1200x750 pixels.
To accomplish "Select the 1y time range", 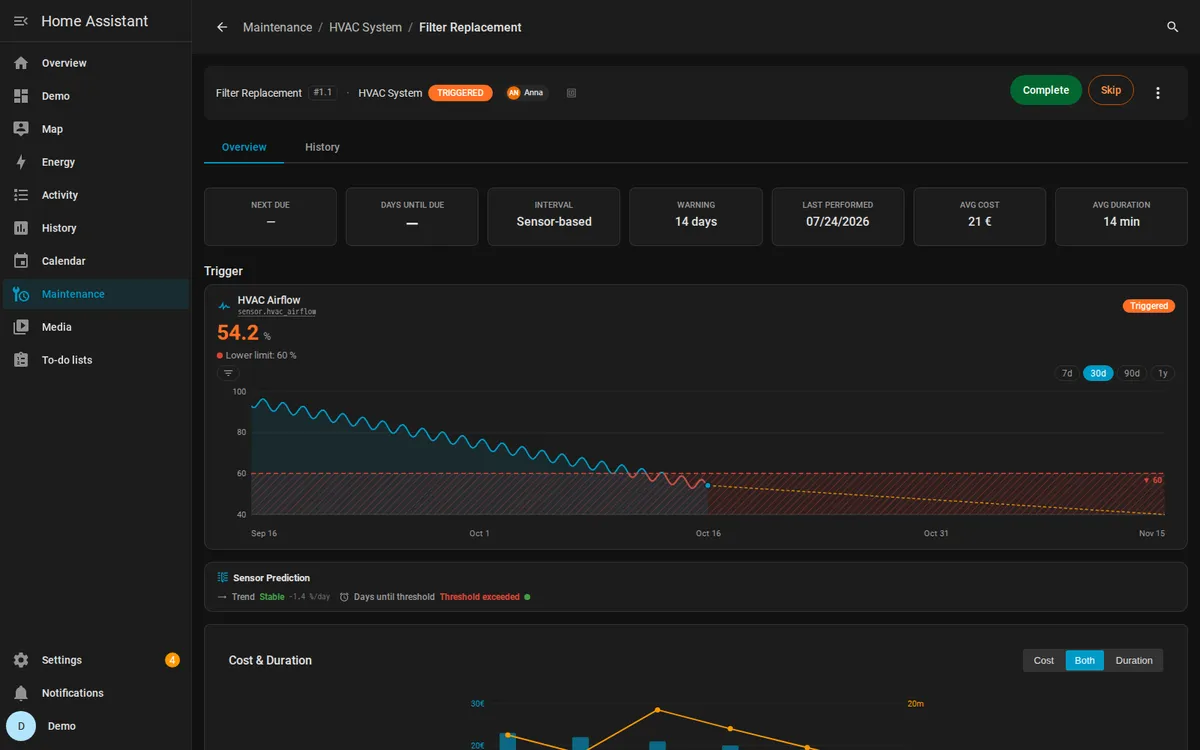I will pos(1162,373).
